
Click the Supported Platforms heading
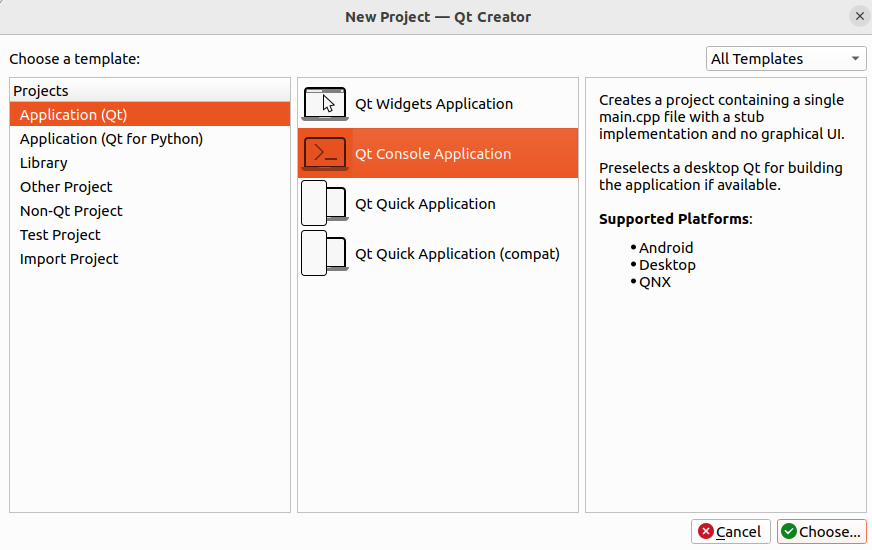point(675,219)
